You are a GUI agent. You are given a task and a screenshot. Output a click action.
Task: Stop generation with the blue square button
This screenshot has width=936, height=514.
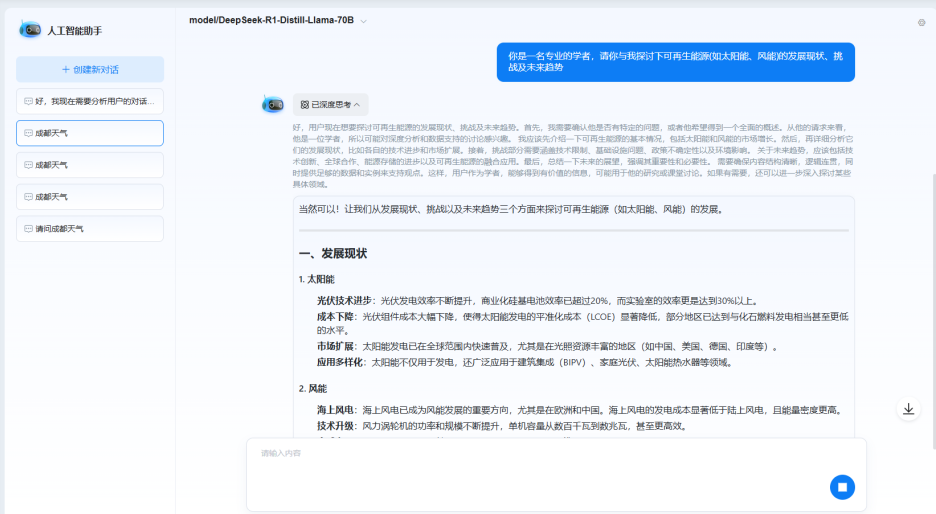pyautogui.click(x=842, y=487)
